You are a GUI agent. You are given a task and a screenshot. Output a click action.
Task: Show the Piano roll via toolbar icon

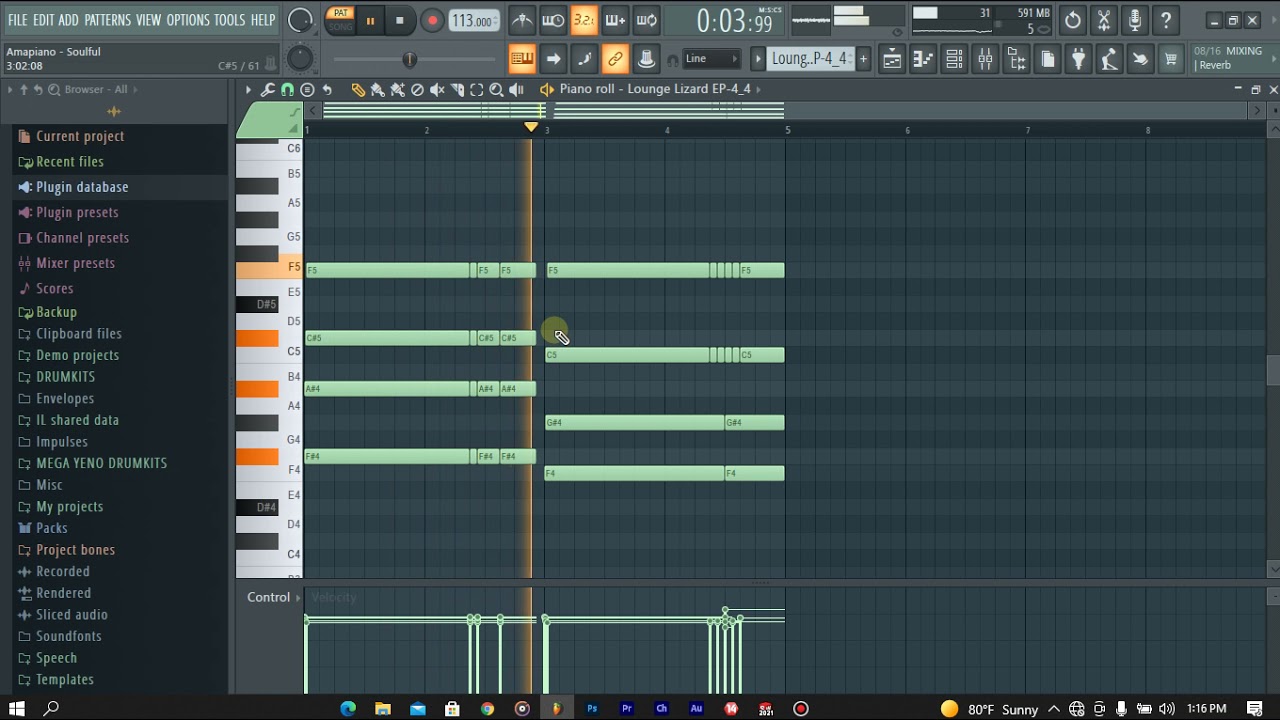[x=923, y=60]
